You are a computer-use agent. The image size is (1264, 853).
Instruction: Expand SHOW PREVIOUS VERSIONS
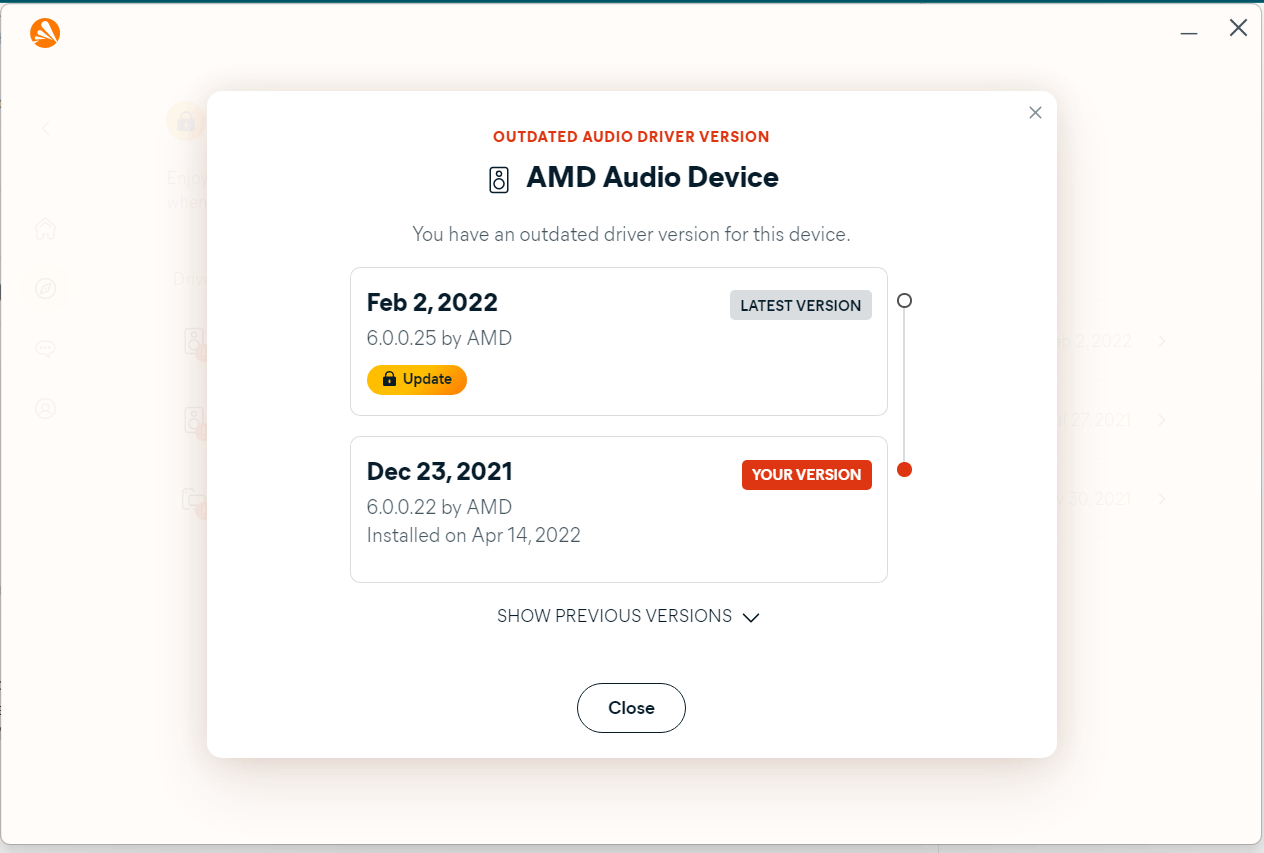coord(628,616)
